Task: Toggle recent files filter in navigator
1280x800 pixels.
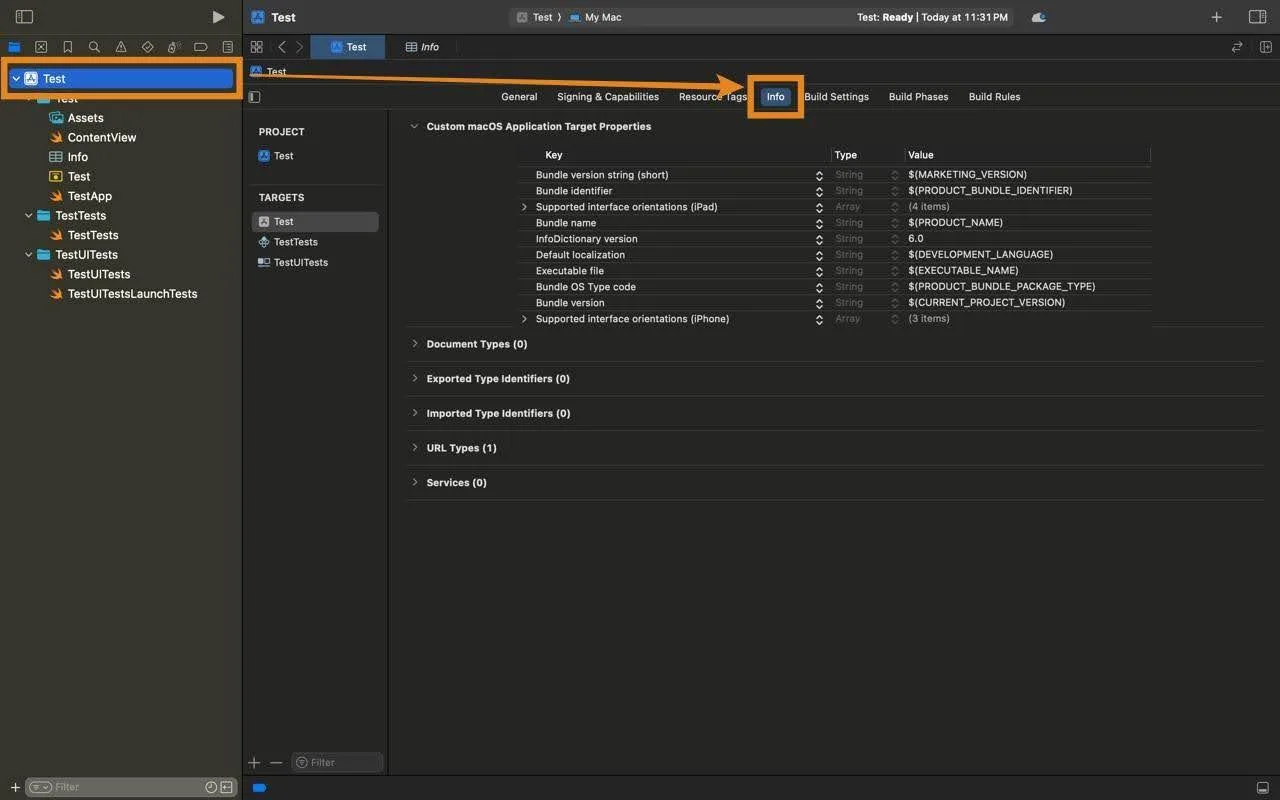Action: click(211, 787)
